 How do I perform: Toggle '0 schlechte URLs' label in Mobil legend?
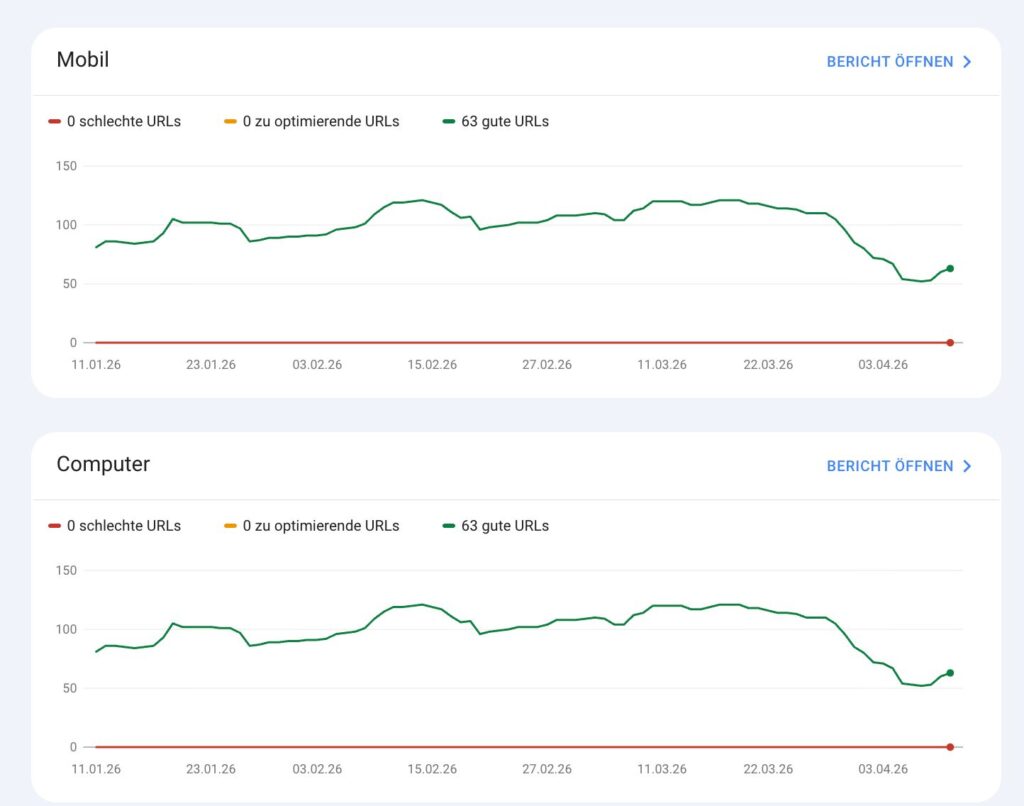[x=124, y=122]
